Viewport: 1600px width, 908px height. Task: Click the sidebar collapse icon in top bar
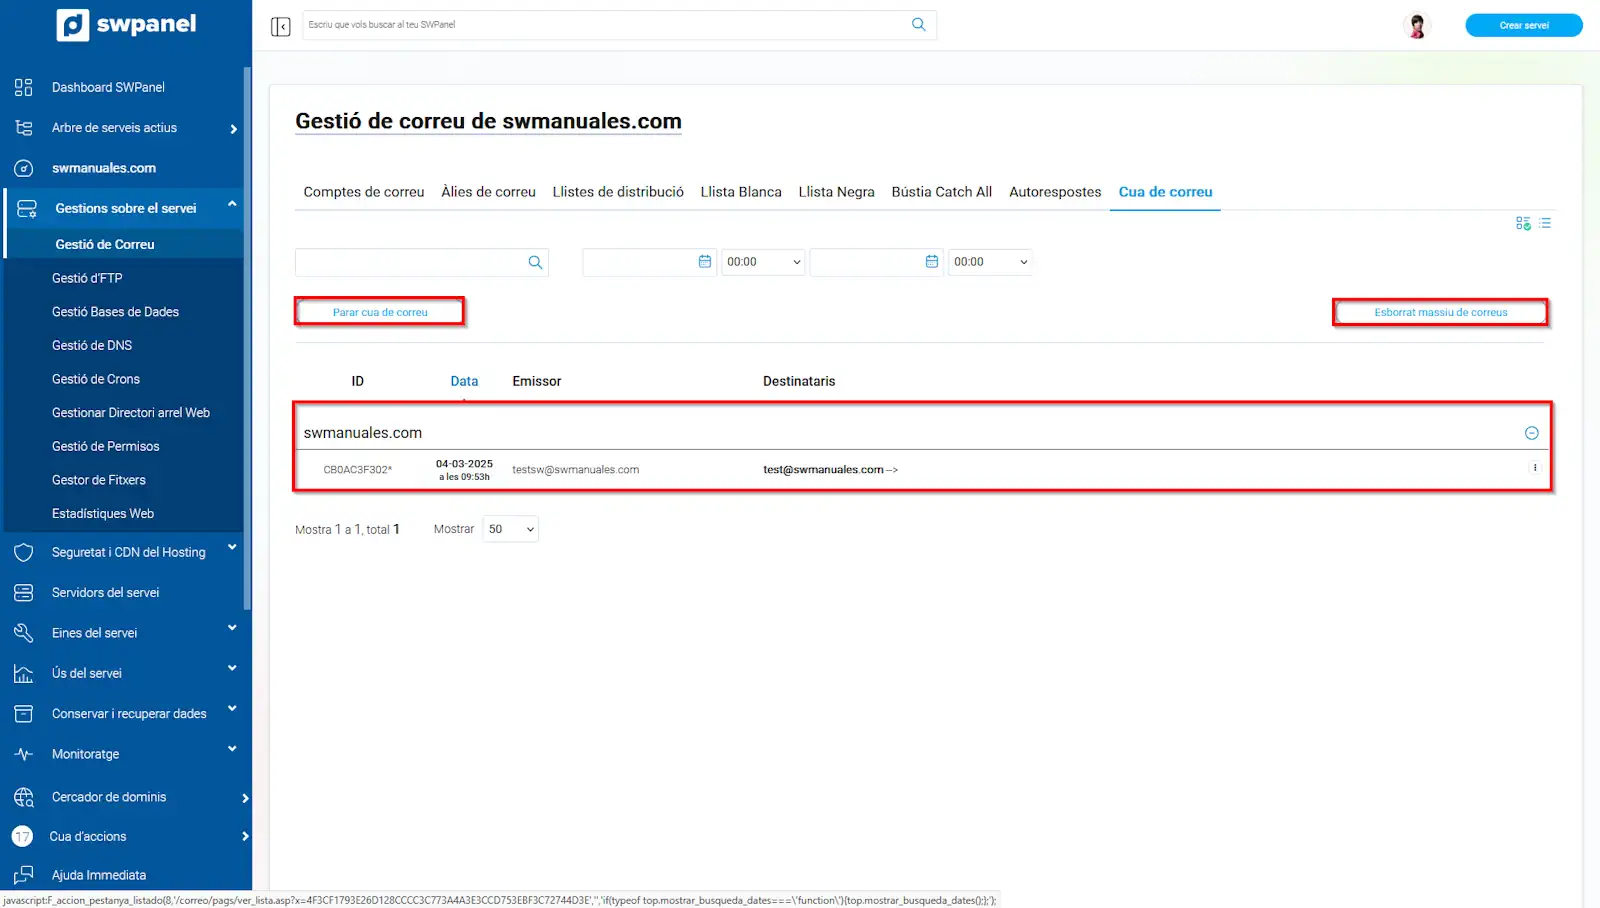[x=280, y=26]
